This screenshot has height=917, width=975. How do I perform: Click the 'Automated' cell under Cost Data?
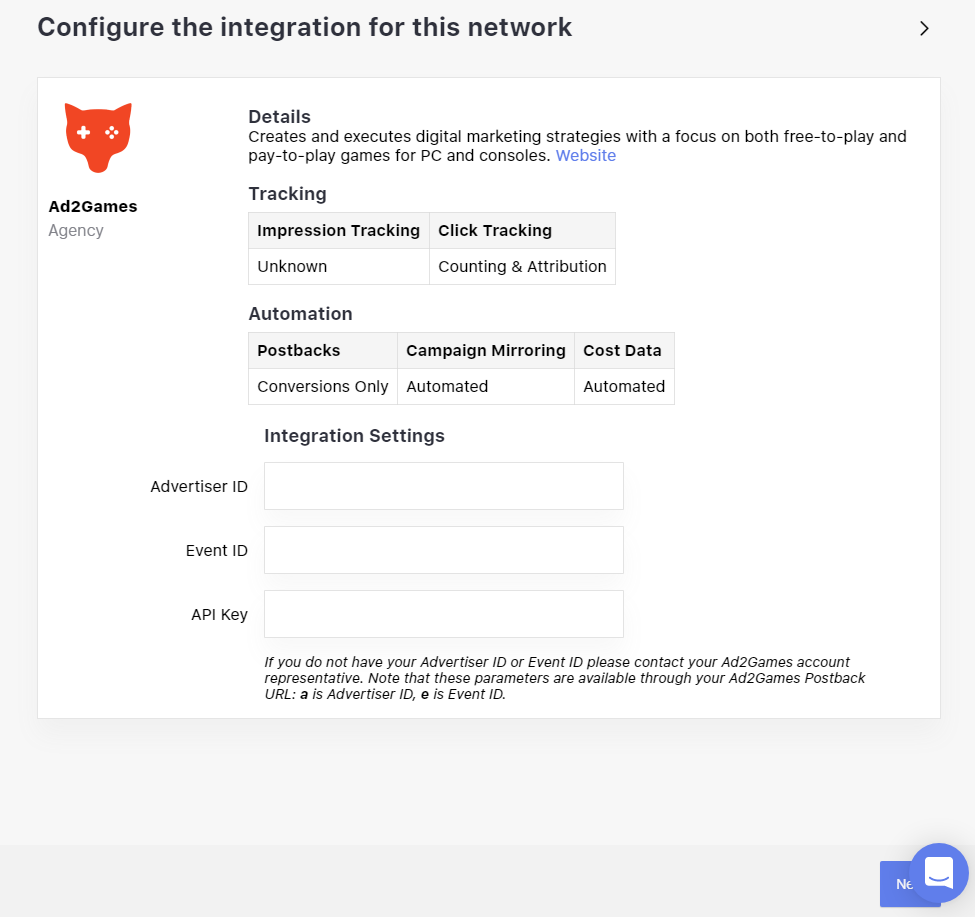(x=624, y=387)
